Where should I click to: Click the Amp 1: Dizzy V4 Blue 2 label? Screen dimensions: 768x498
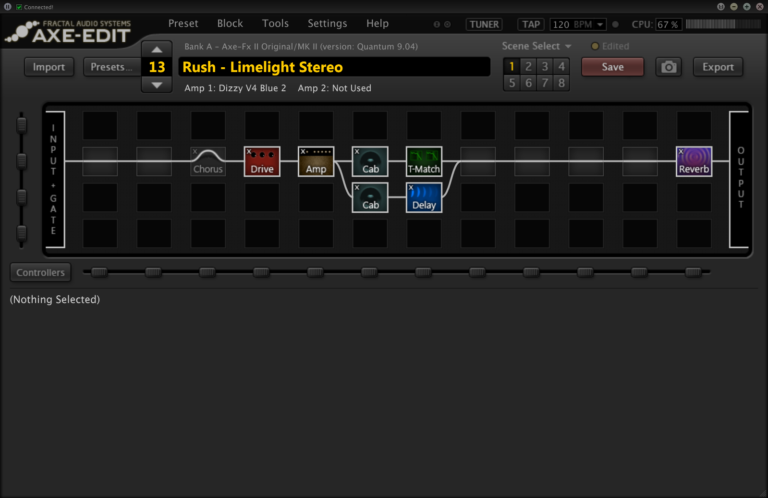(235, 88)
